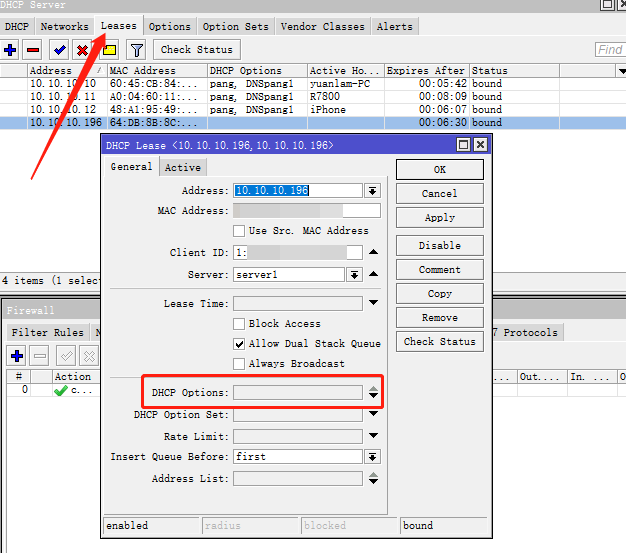Expand Rate Limit field arrow
626x553 pixels.
(373, 436)
